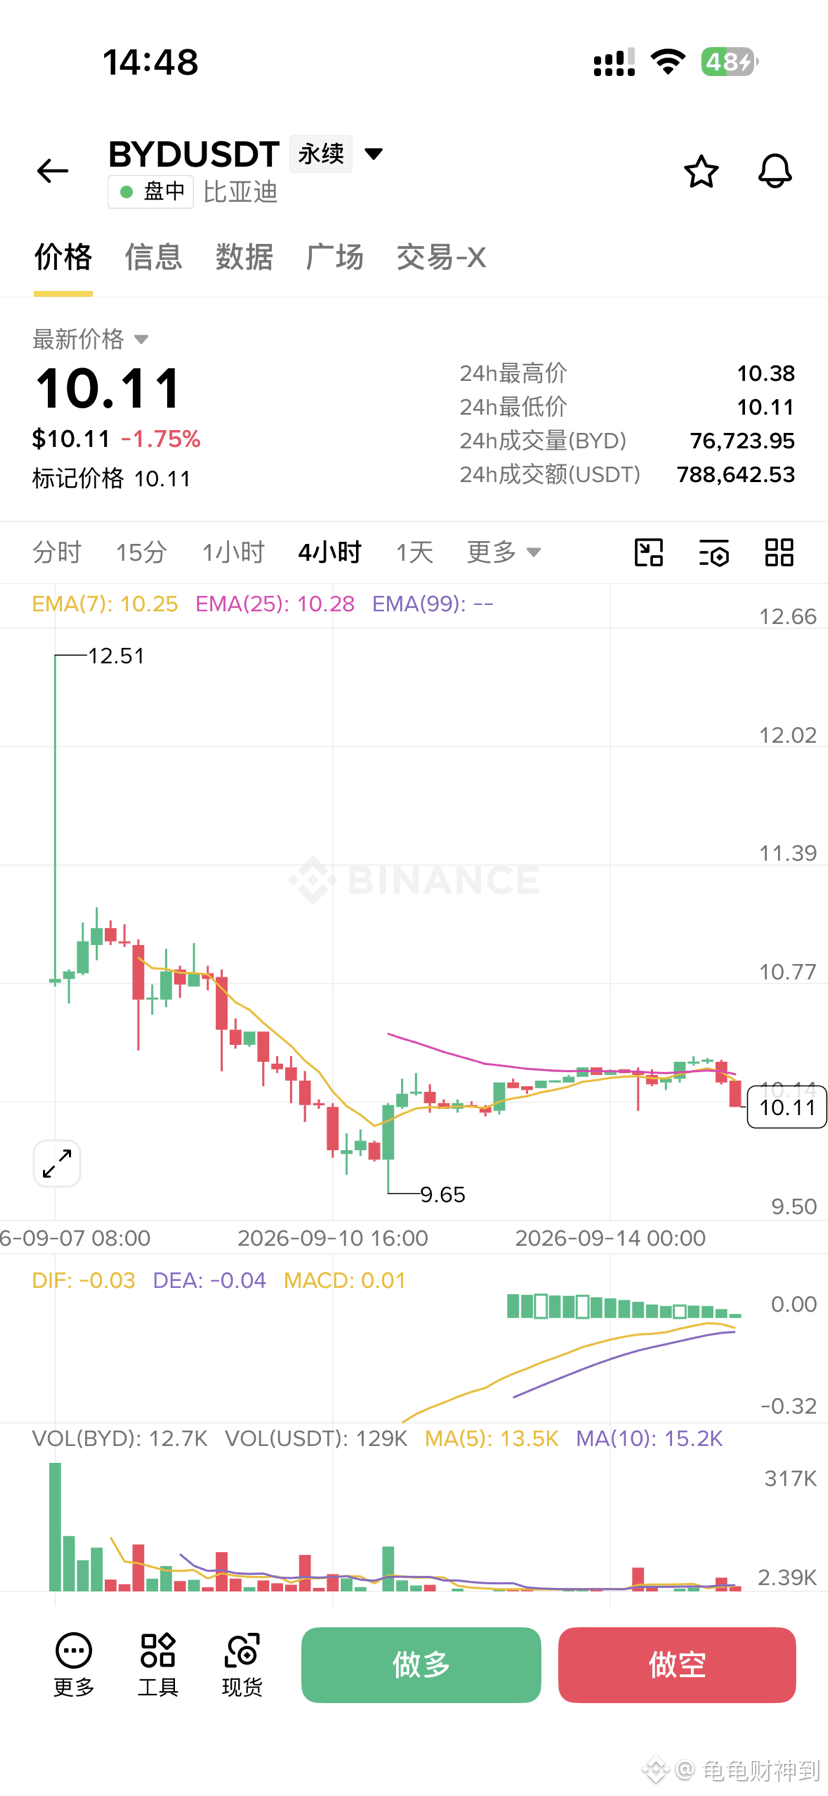This screenshot has height=1796, width=828.
Task: Open chart drawing tools icon
Action: [649, 552]
